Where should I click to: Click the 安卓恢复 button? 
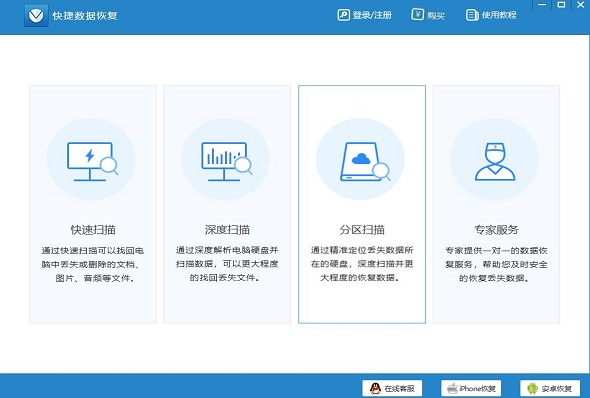(550, 388)
